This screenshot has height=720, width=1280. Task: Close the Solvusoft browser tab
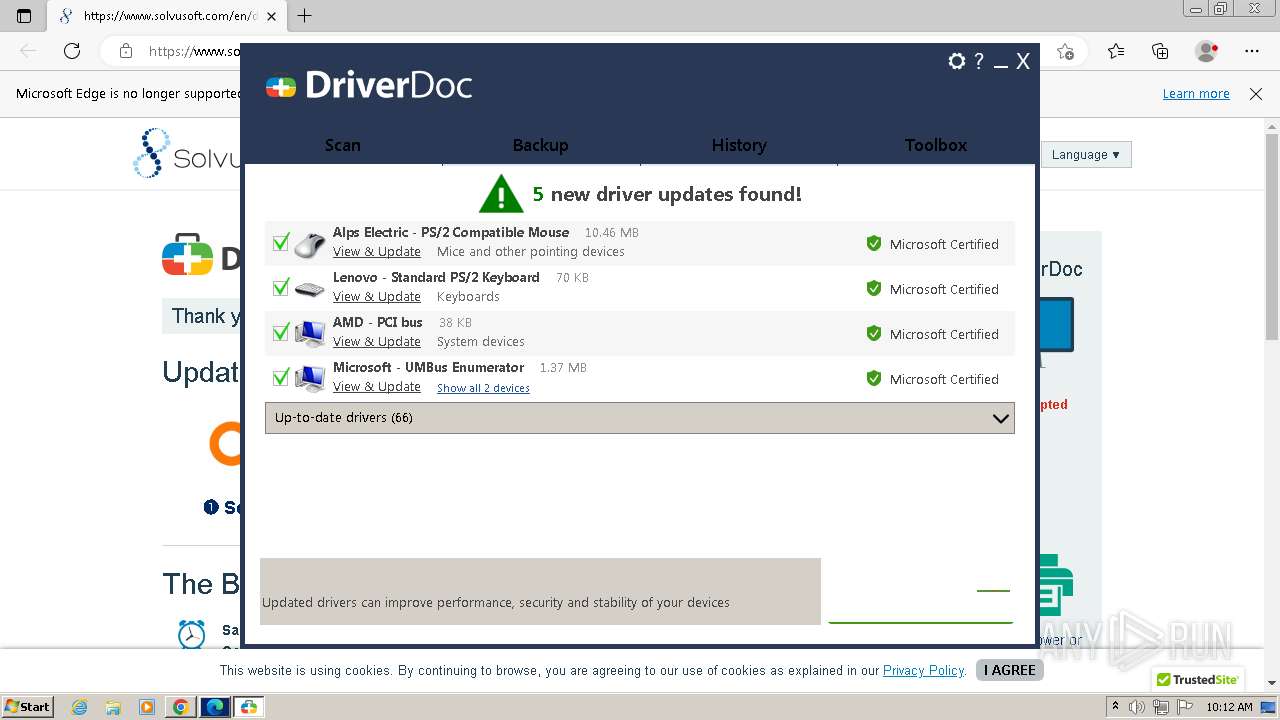pyautogui.click(x=271, y=16)
